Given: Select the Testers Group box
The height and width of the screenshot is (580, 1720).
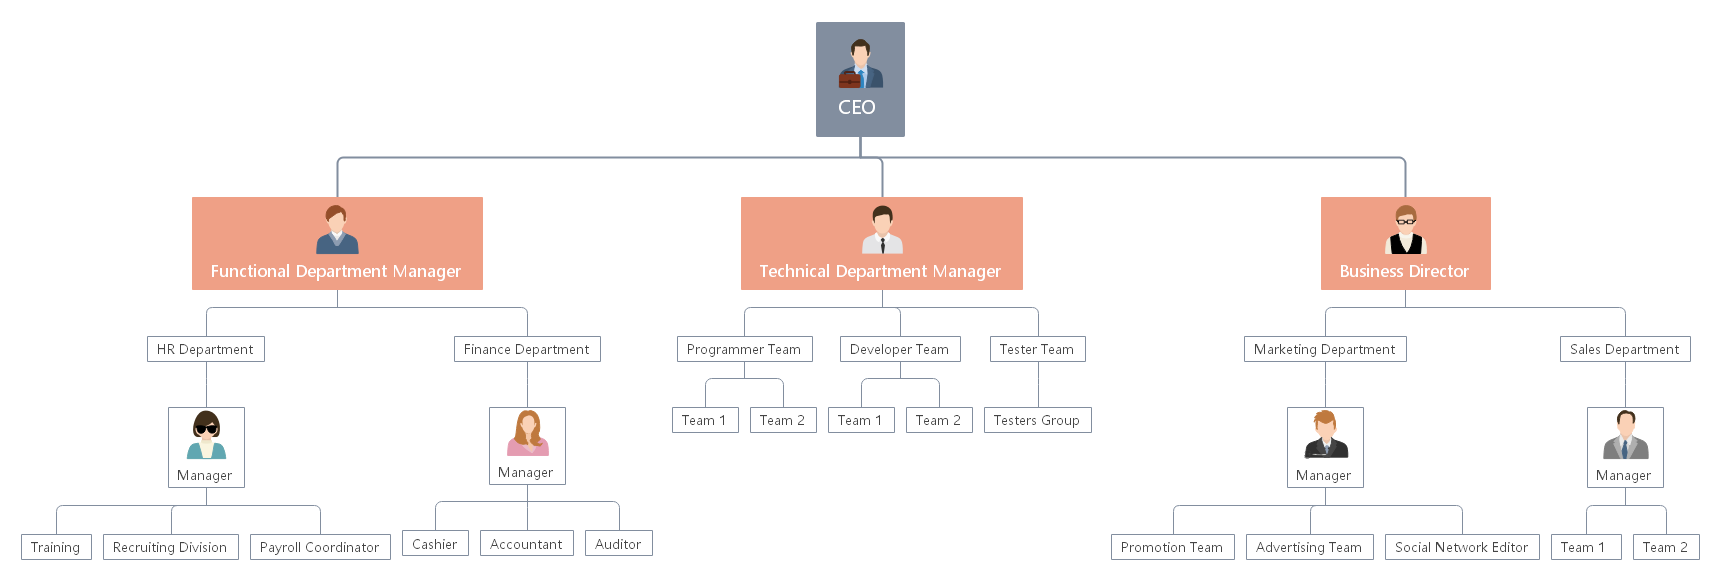Looking at the screenshot, I should (x=1037, y=420).
